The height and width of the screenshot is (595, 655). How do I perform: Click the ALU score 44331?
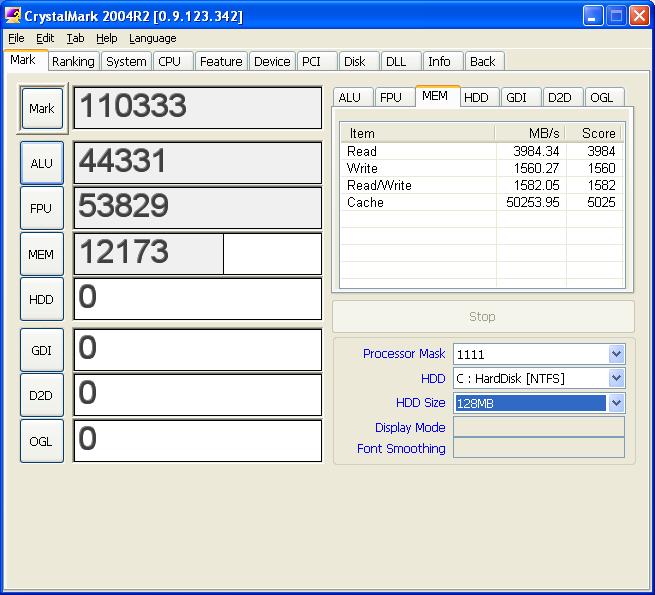[x=198, y=163]
